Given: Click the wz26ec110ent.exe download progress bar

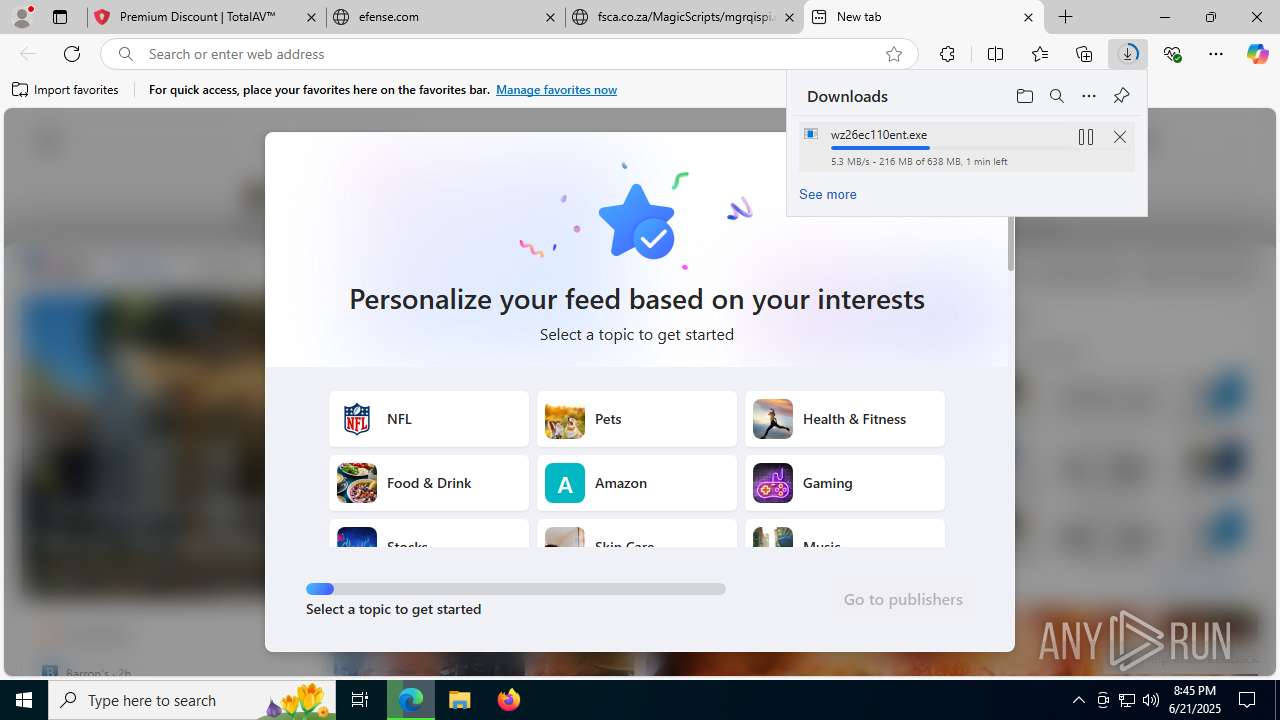Looking at the screenshot, I should tap(949, 148).
